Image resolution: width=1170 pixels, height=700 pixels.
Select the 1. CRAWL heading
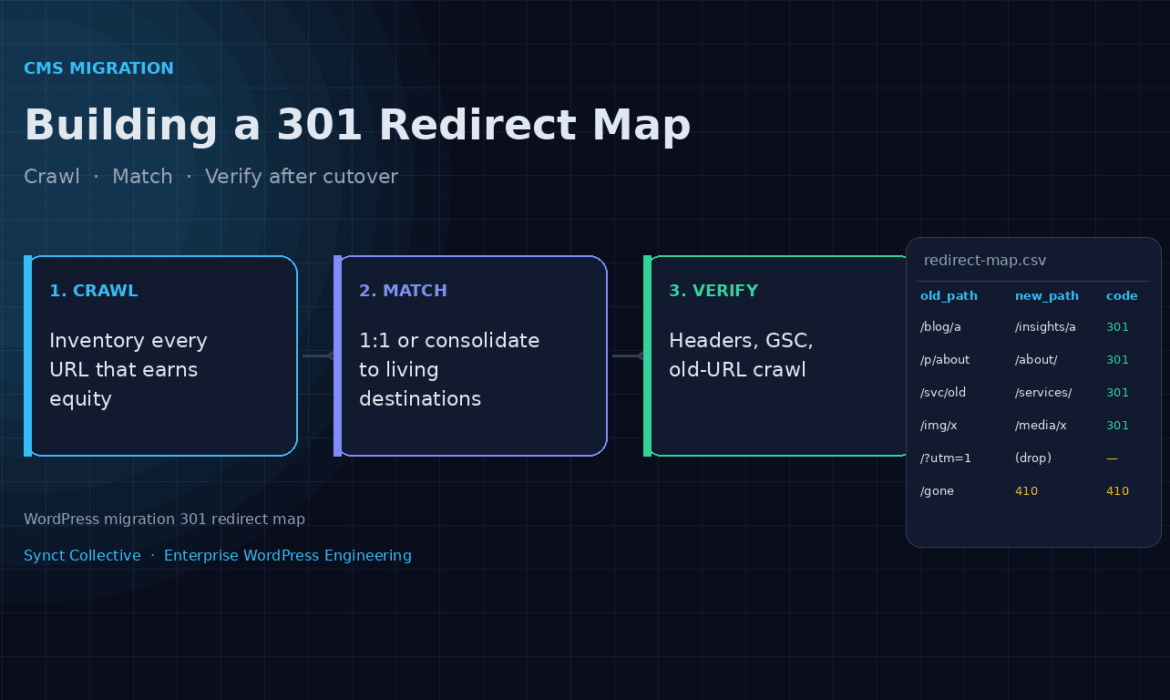tap(93, 290)
